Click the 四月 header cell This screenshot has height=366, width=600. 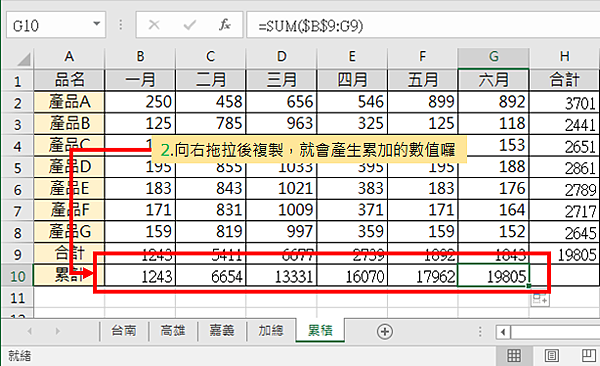click(352, 80)
